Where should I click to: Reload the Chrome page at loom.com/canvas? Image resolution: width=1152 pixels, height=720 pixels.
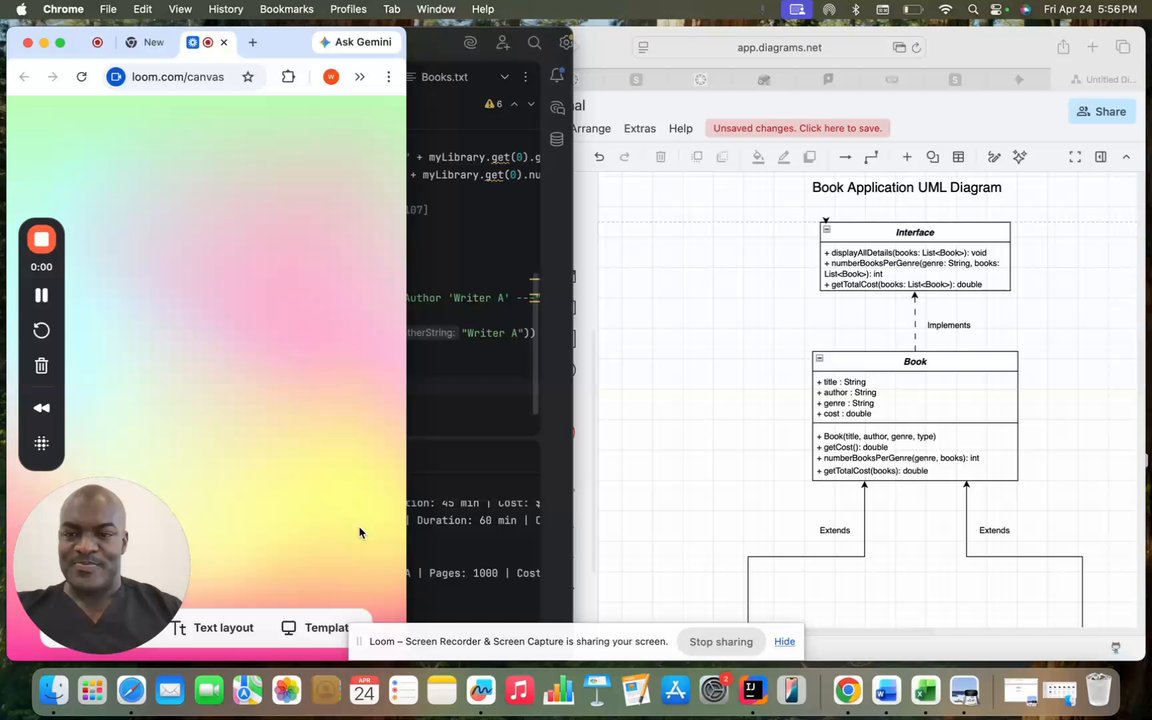click(82, 76)
